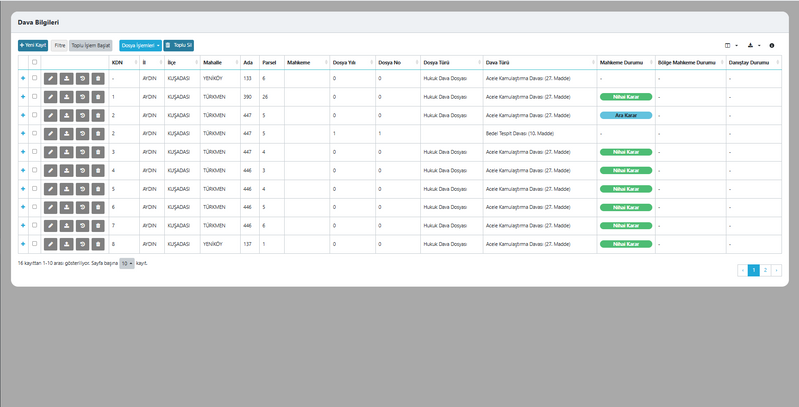
Task: Check the checkbox for the KDN 1 row
Action: click(x=34, y=96)
